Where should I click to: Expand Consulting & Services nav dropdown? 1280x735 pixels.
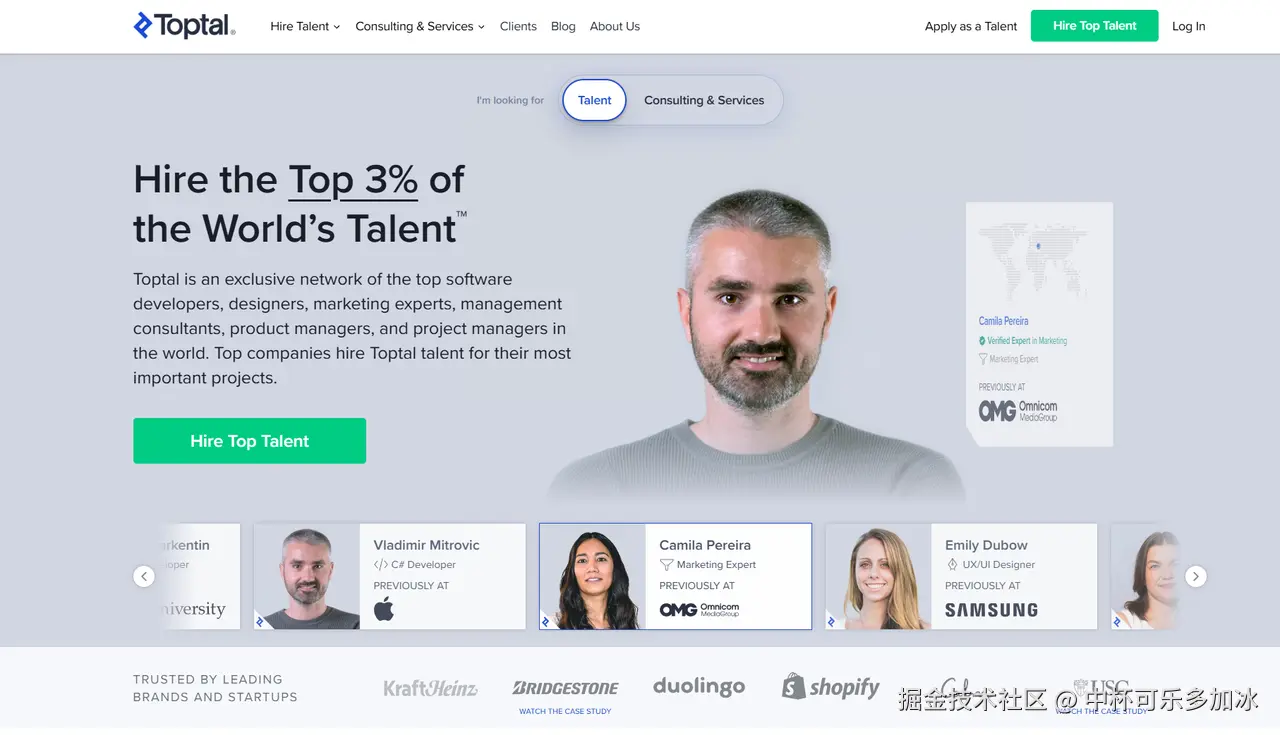point(420,26)
